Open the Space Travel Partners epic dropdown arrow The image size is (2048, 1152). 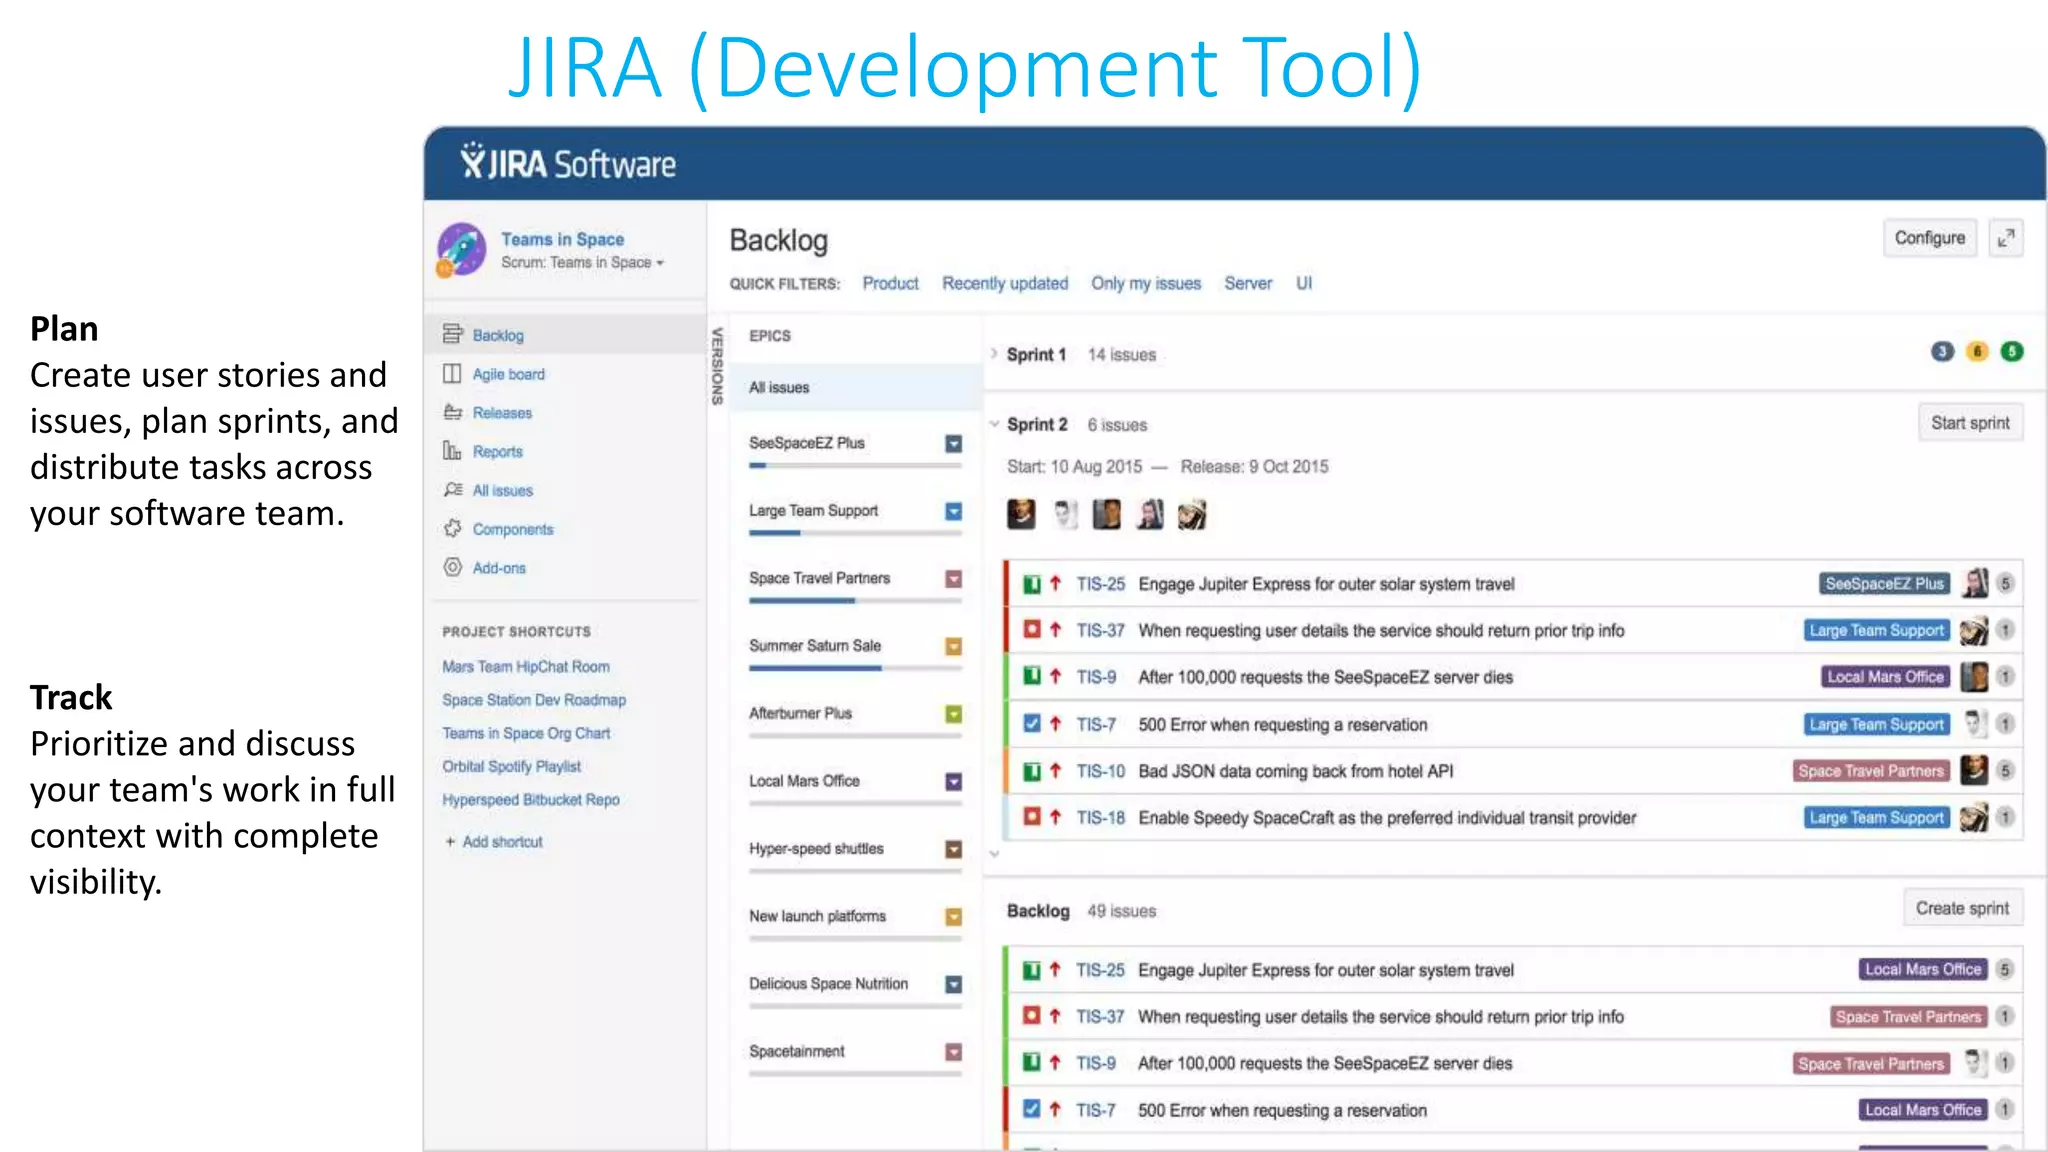(x=954, y=579)
